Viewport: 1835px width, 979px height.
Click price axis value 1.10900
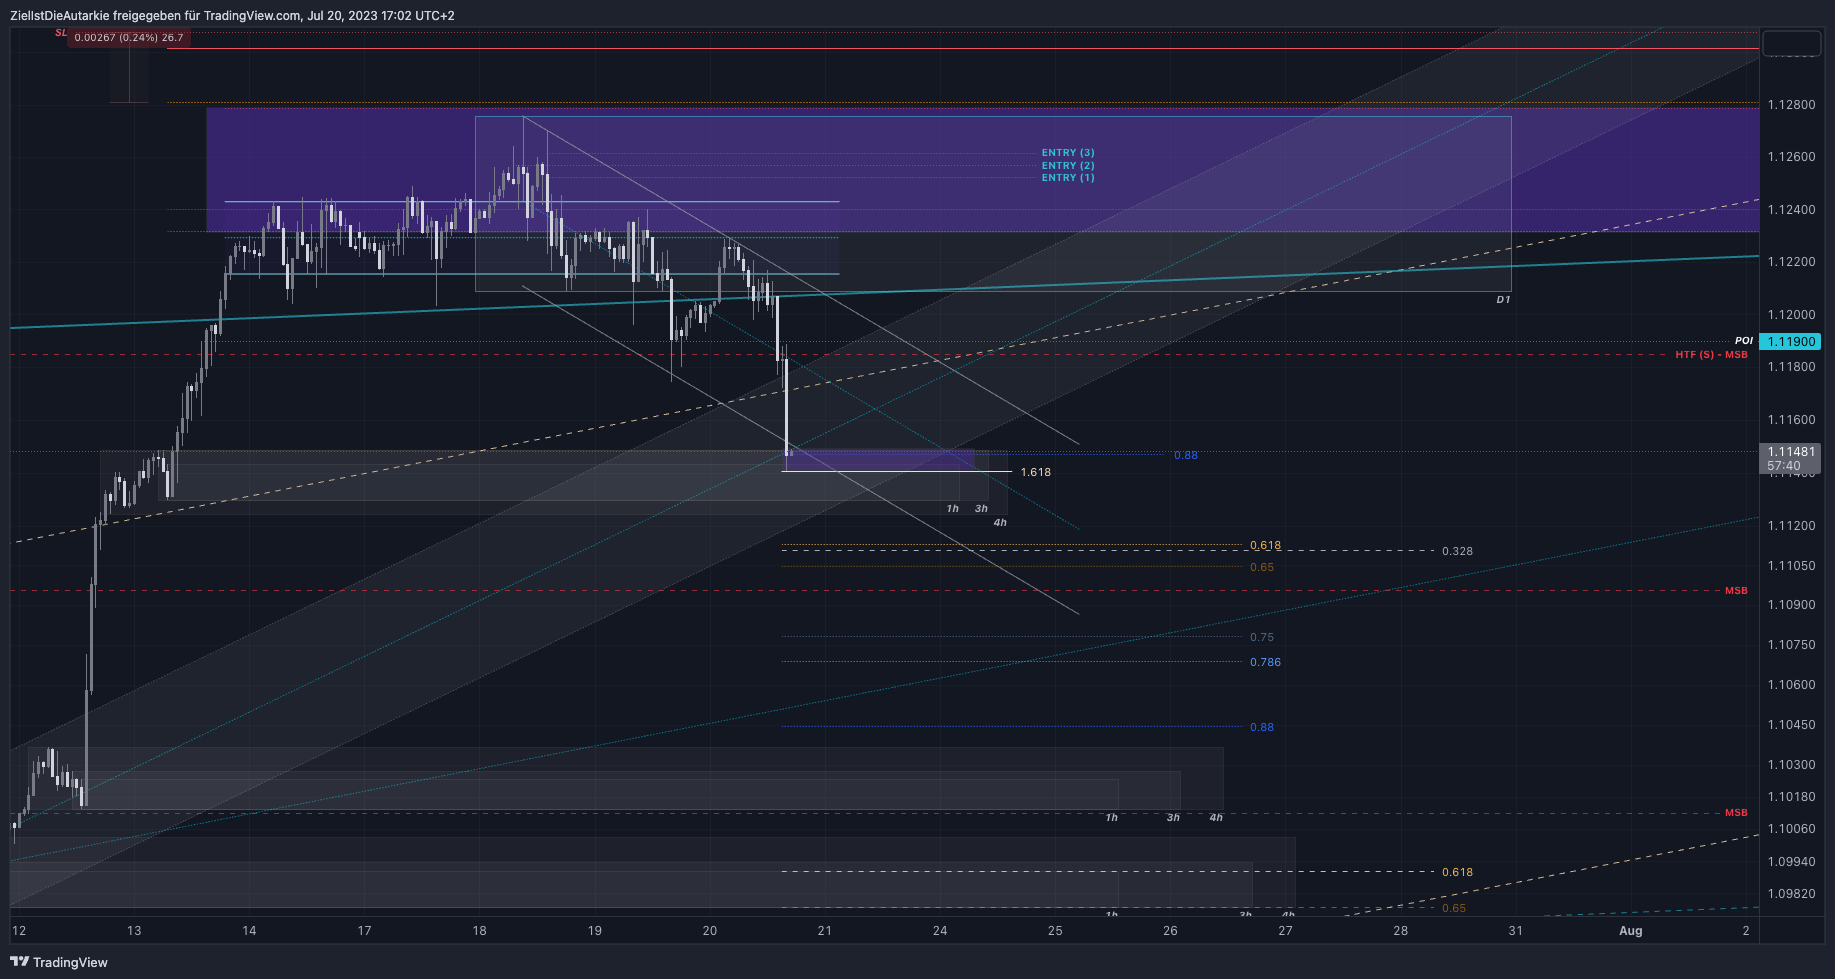1791,605
